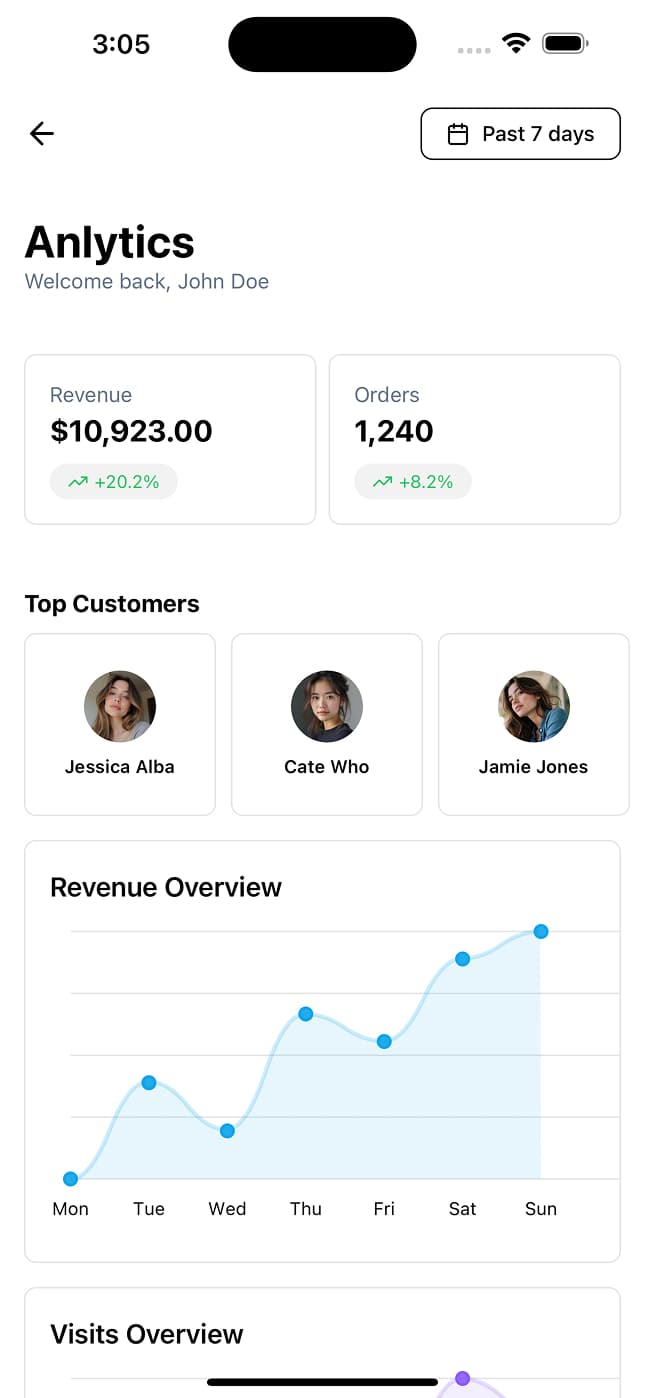This screenshot has width=645, height=1398.
Task: Click the Wi-Fi icon in the status bar
Action: pyautogui.click(x=515, y=43)
